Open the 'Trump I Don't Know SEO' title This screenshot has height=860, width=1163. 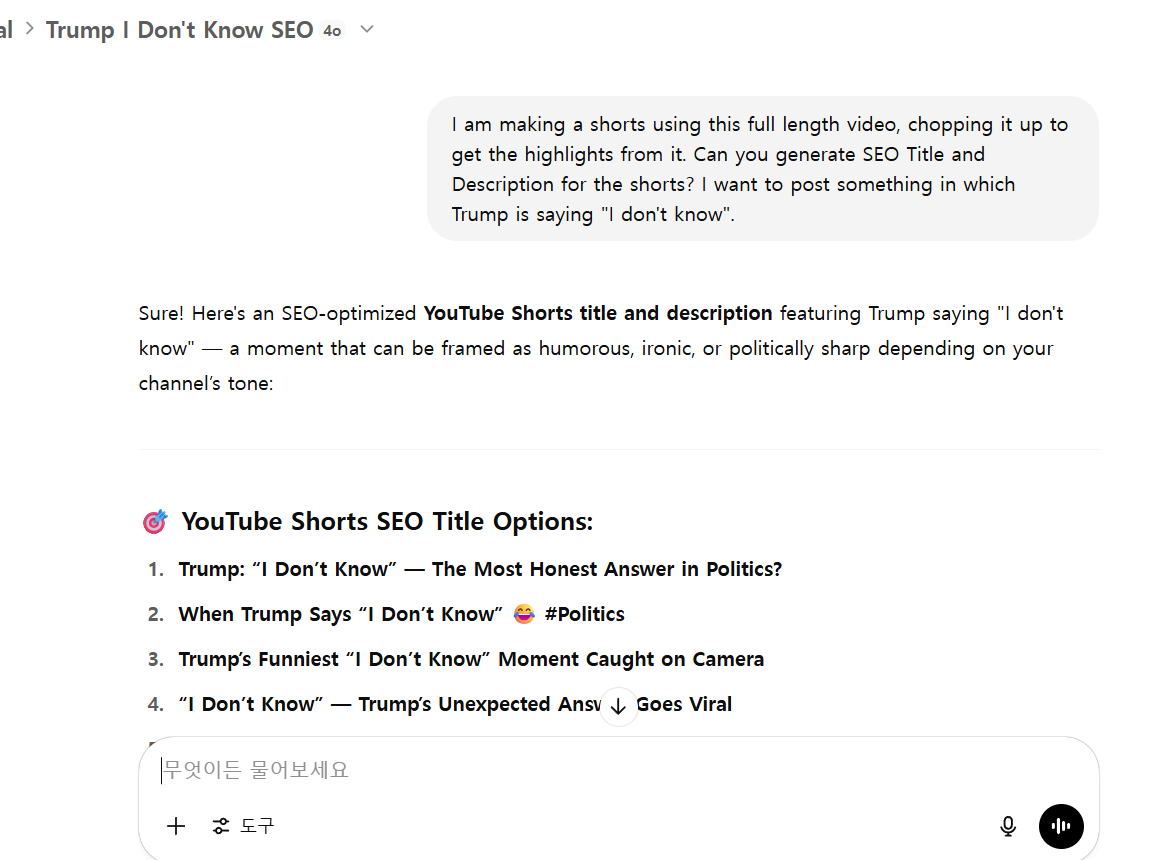pyautogui.click(x=179, y=30)
